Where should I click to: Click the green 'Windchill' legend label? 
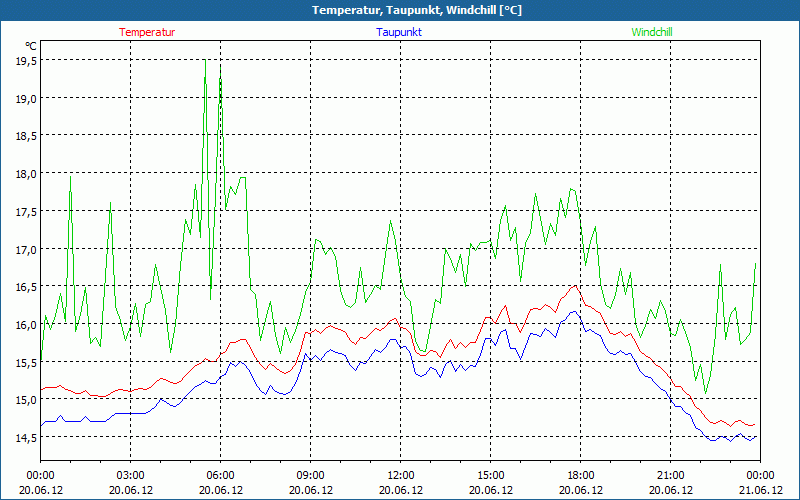pyautogui.click(x=652, y=32)
